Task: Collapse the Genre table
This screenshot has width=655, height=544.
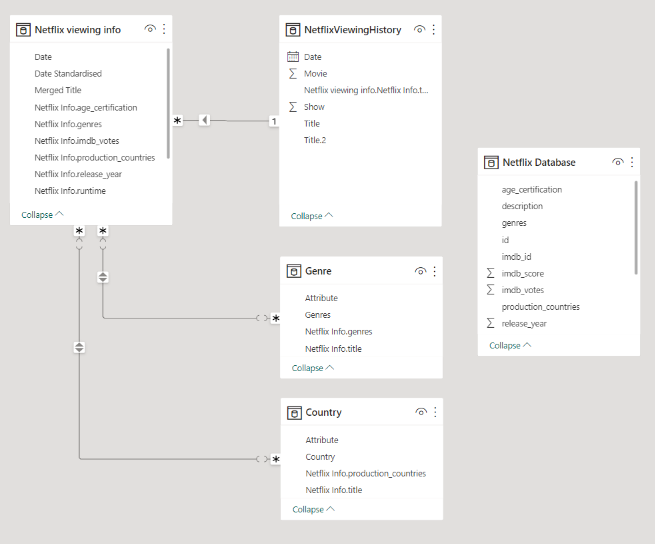Action: [x=313, y=368]
